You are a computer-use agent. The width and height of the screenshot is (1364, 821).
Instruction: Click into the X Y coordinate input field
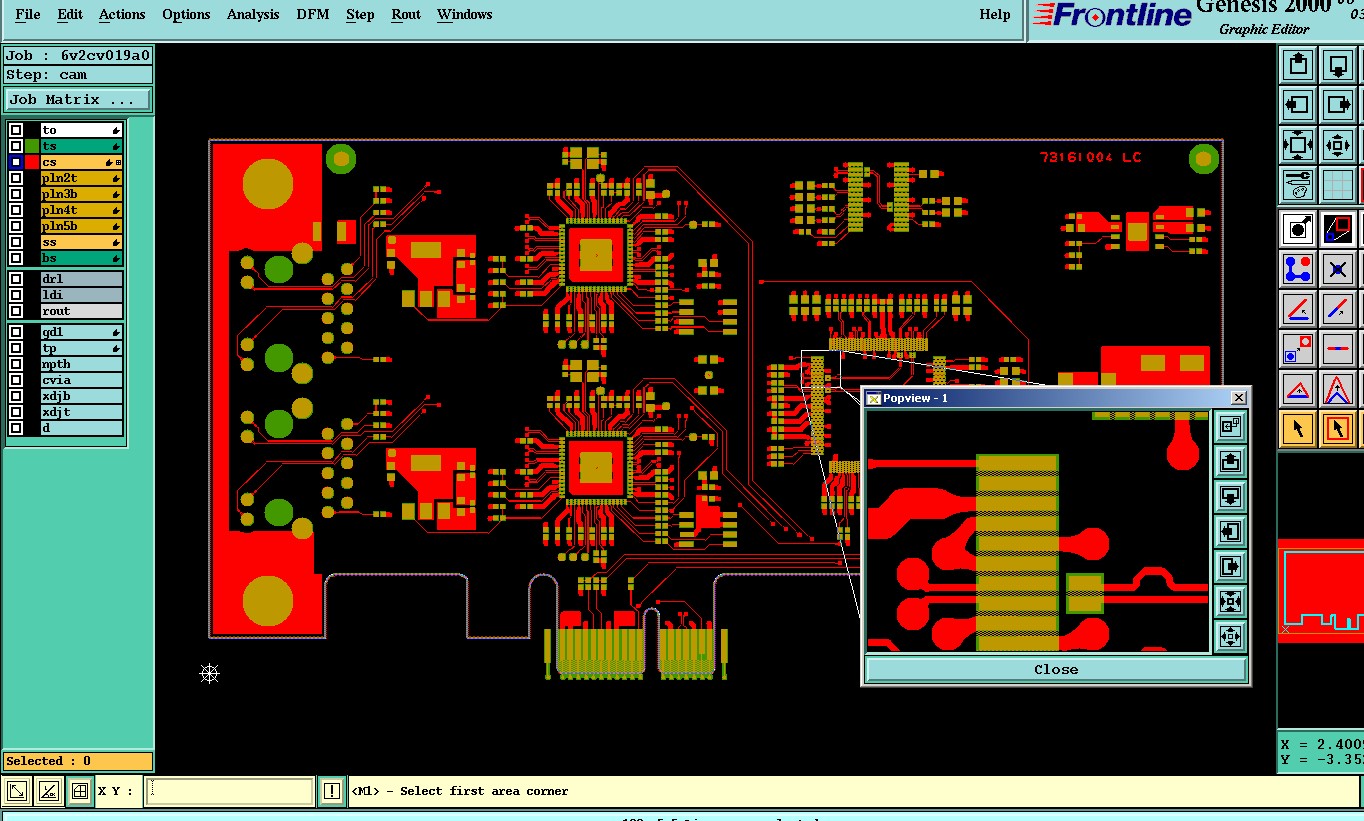coord(231,791)
